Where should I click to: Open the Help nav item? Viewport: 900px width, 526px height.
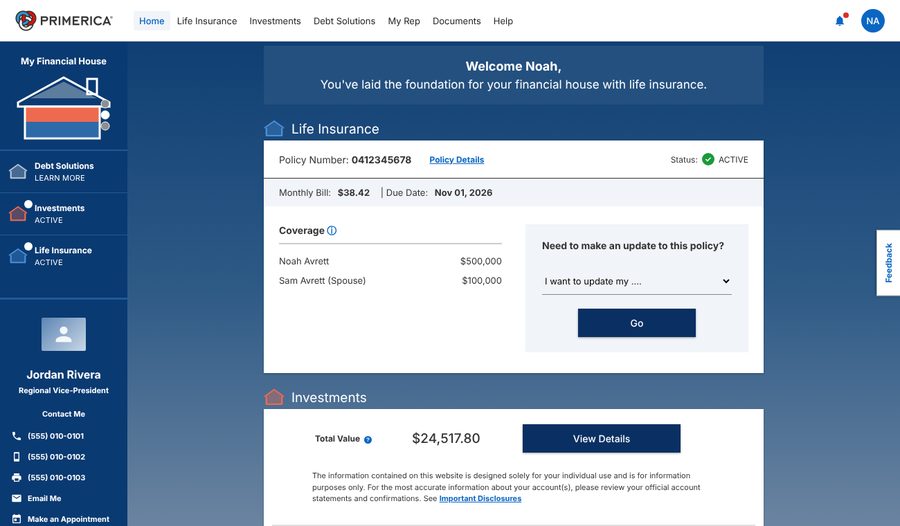click(503, 21)
